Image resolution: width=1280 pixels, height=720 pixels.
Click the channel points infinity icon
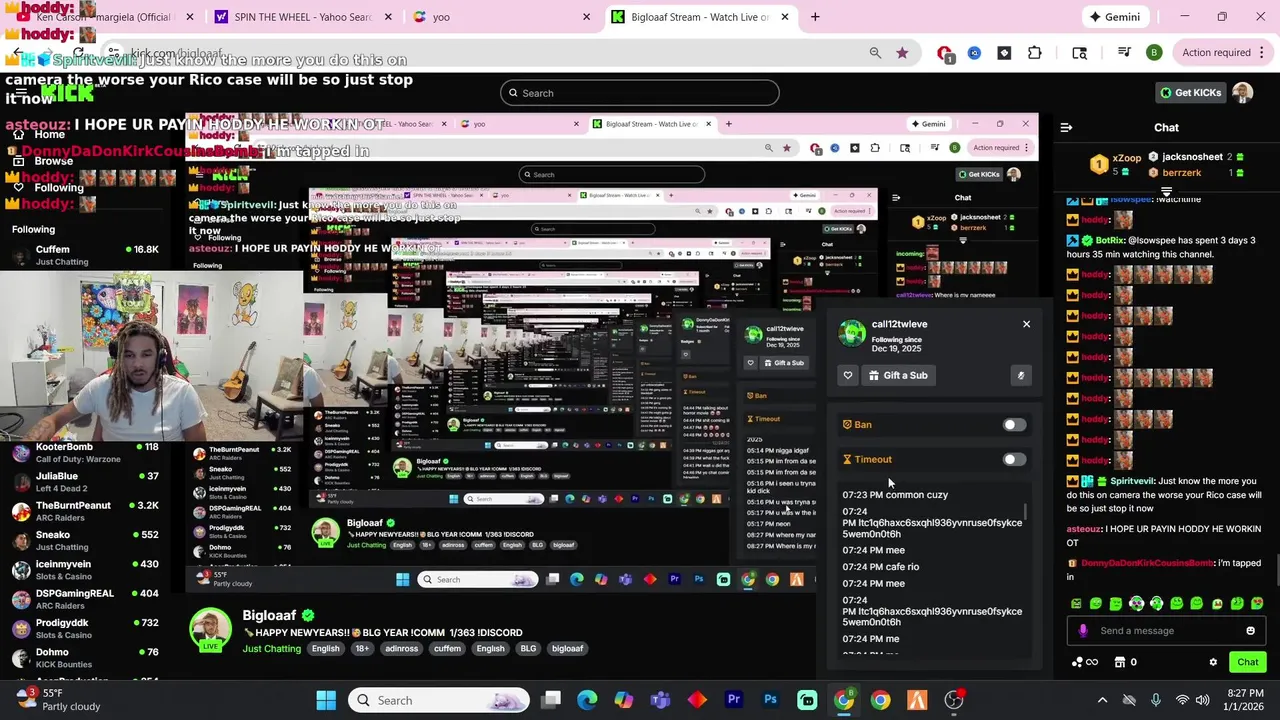(x=1085, y=662)
